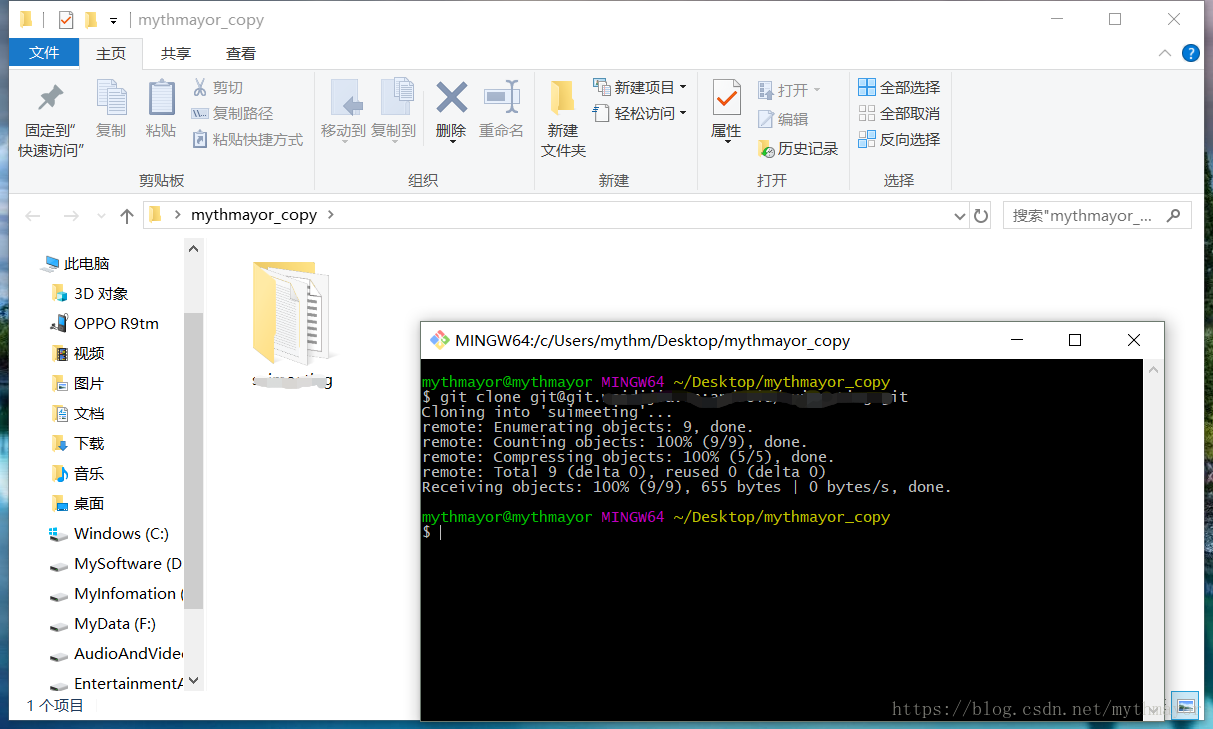This screenshot has width=1213, height=729.
Task: Select Documents (文档) folder
Action: tap(78, 414)
